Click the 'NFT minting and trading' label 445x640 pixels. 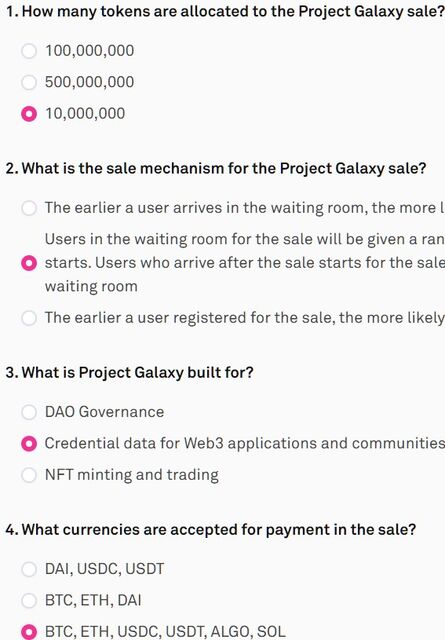[x=131, y=475]
